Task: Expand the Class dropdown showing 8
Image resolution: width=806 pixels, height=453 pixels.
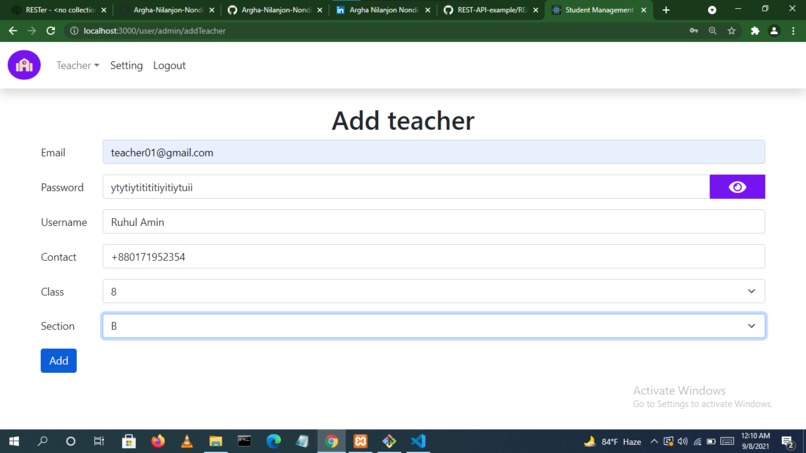Action: pyautogui.click(x=433, y=292)
